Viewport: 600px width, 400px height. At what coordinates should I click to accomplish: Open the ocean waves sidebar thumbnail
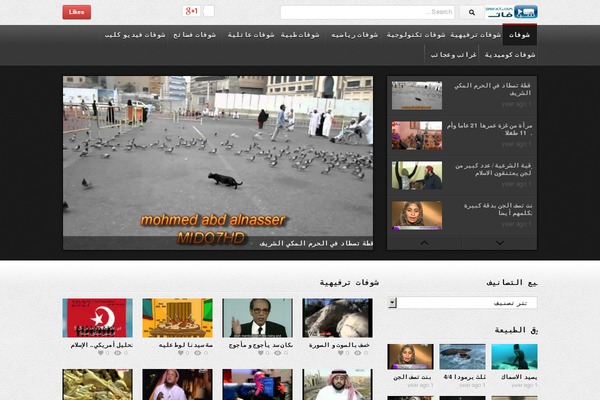[x=462, y=357]
